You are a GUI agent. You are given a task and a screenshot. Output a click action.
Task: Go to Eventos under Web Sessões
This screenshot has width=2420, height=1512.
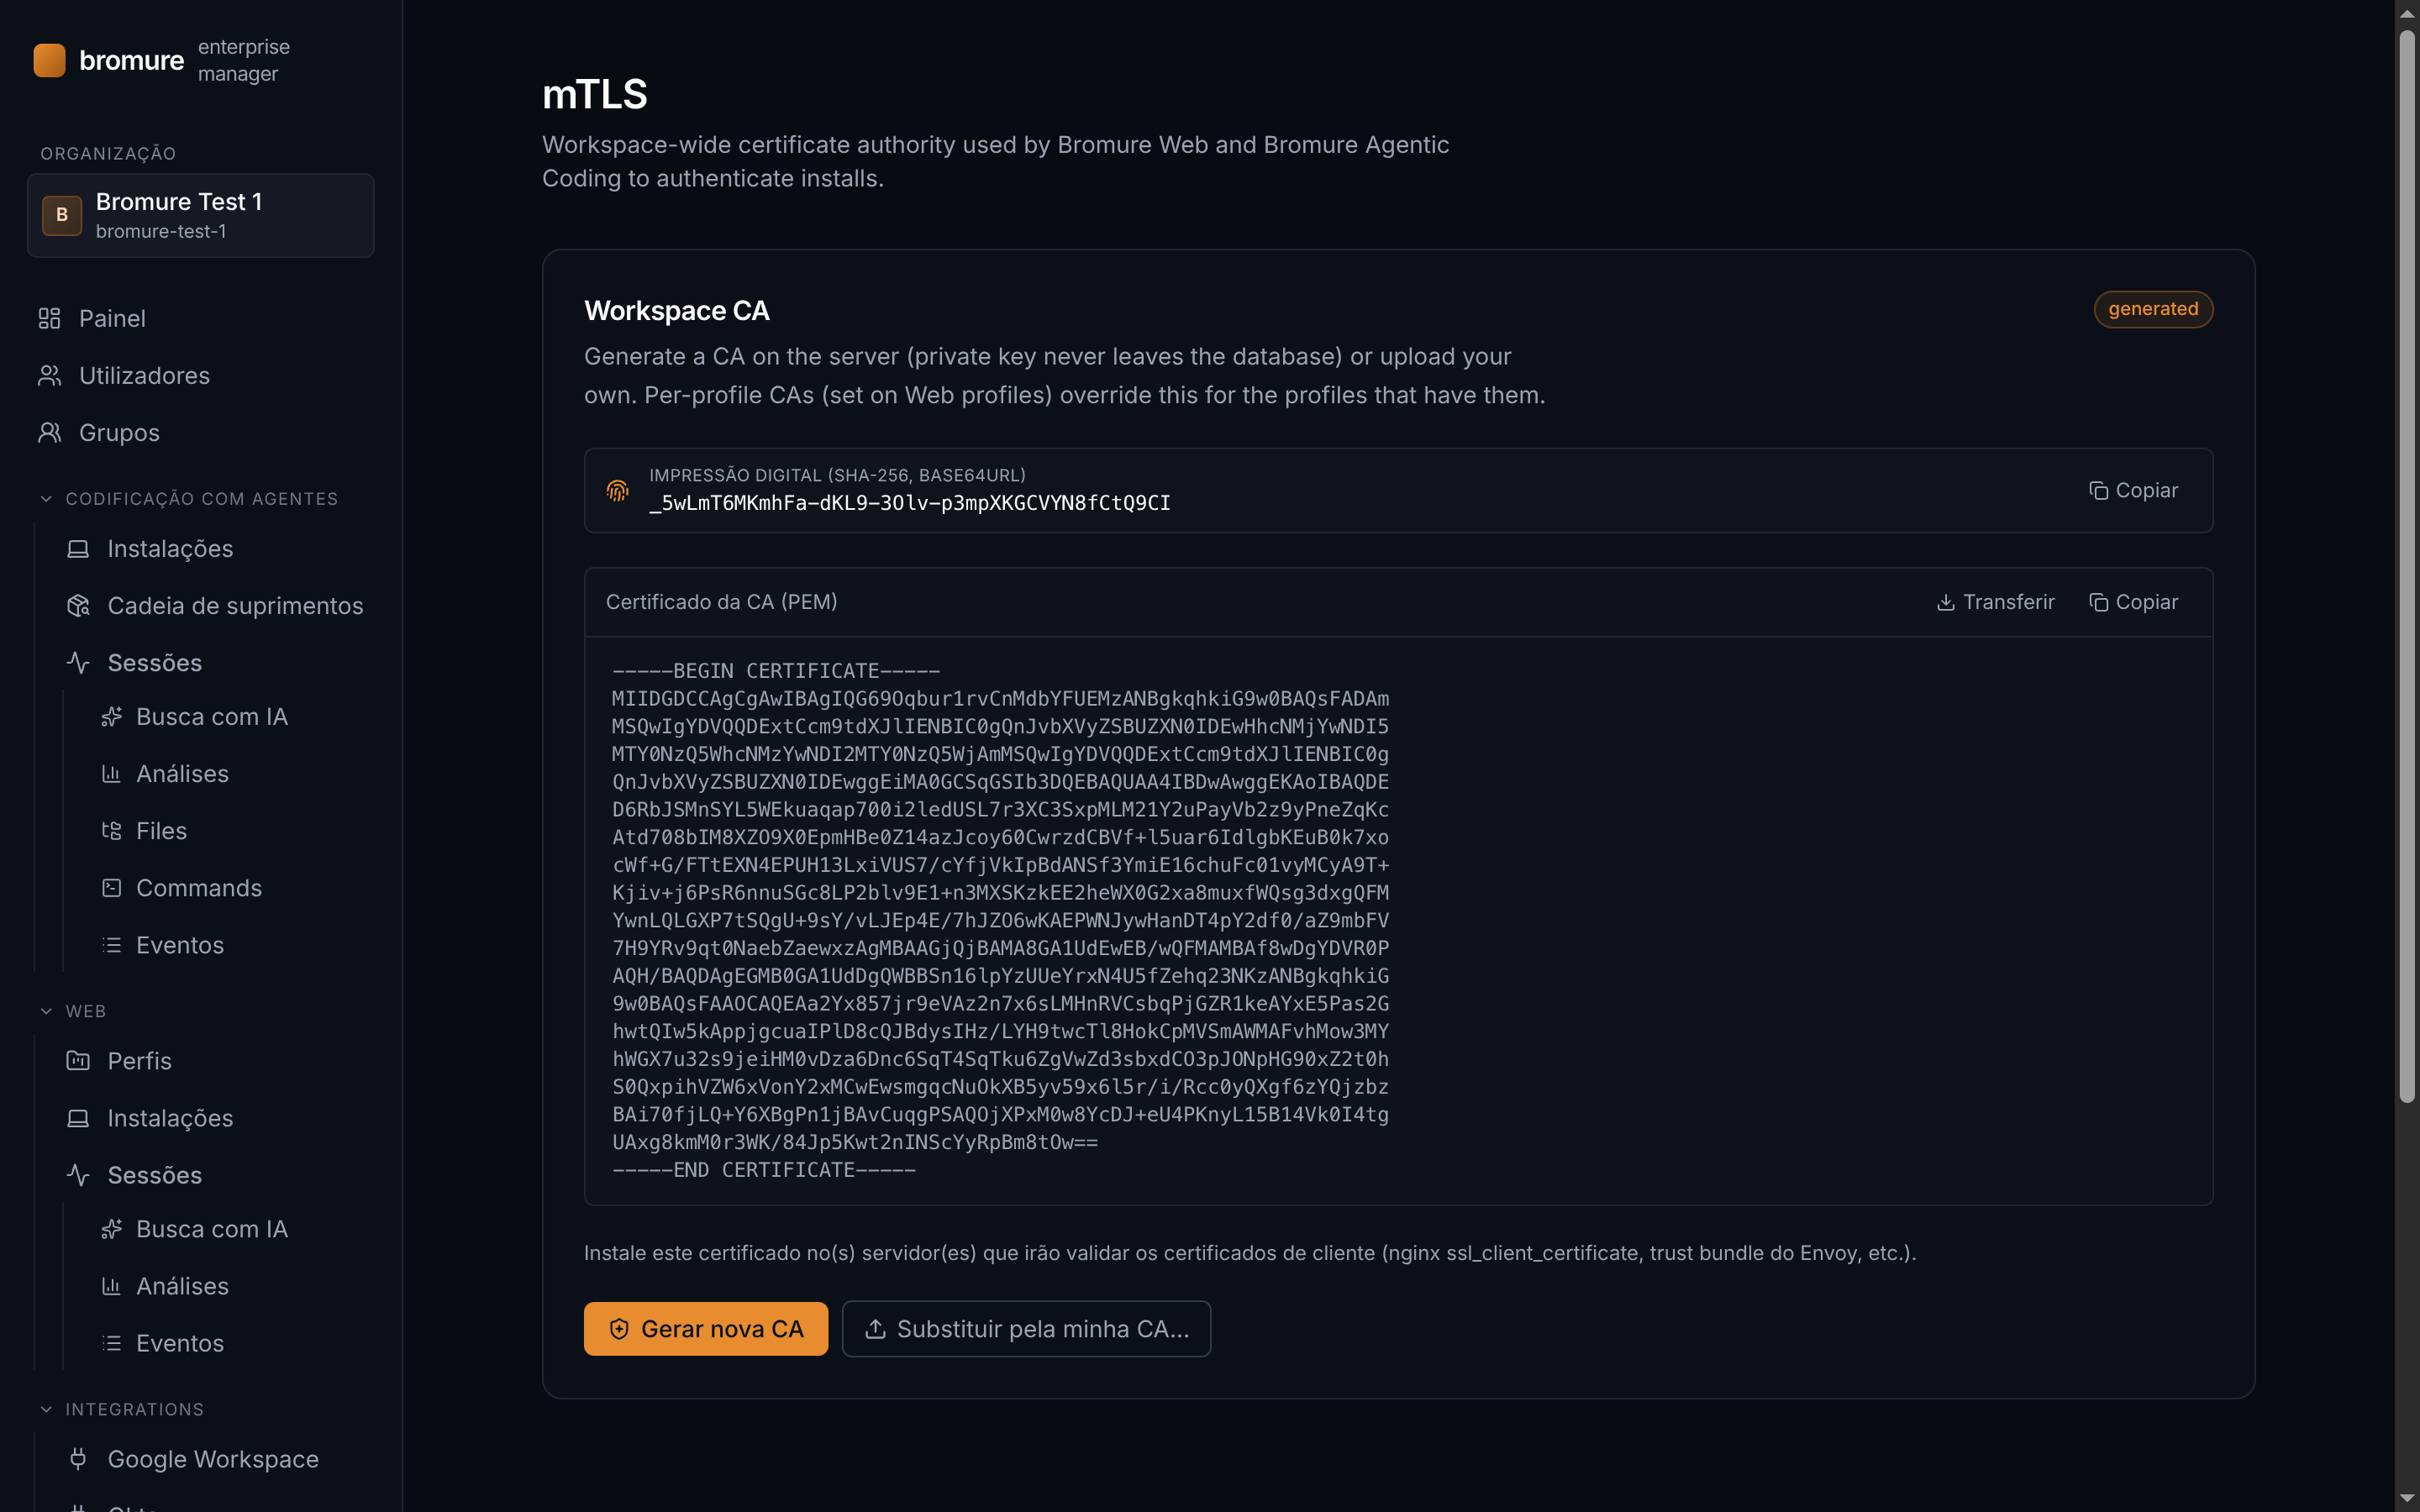click(x=180, y=1342)
